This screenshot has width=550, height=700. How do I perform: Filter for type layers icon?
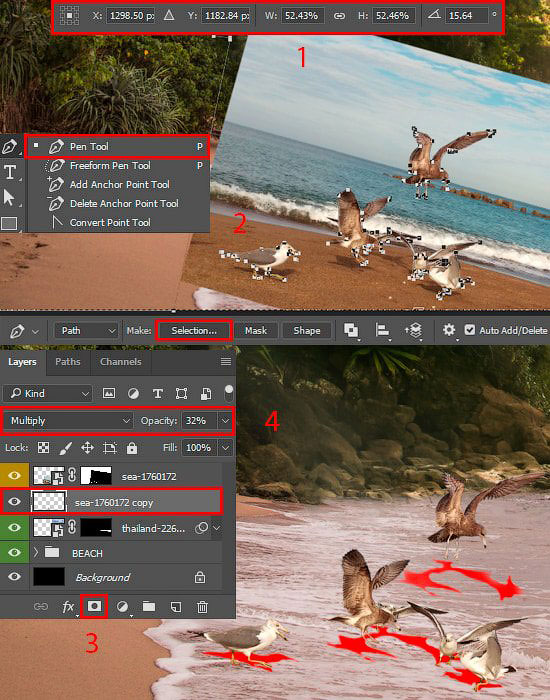[157, 393]
